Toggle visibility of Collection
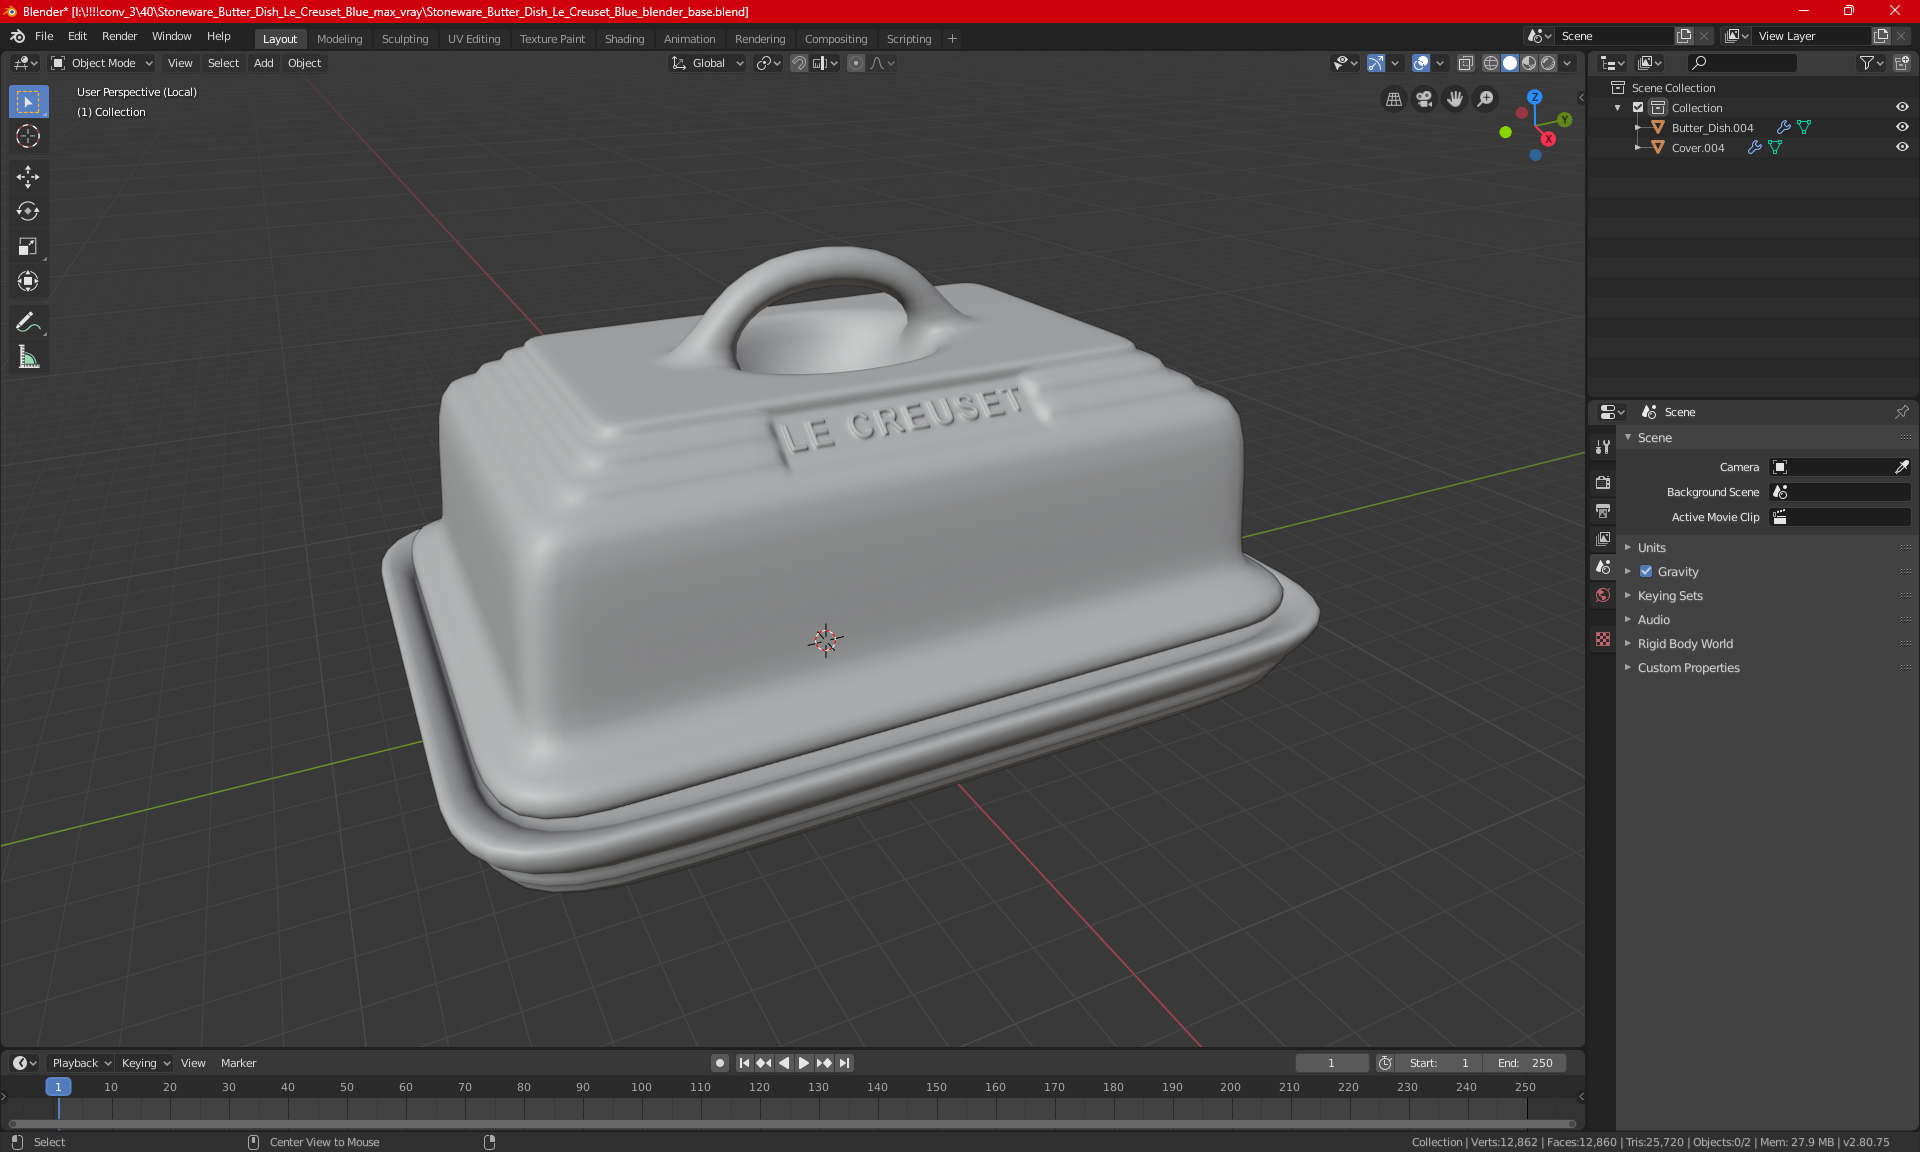 [x=1902, y=107]
